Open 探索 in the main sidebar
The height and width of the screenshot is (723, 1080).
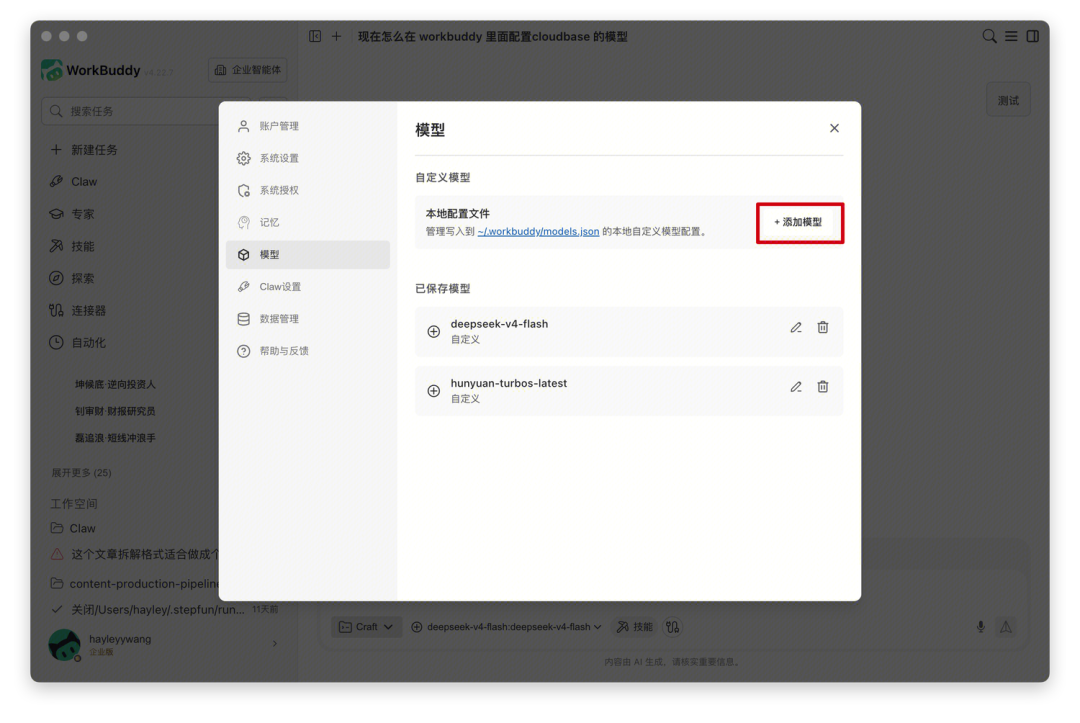tap(72, 278)
